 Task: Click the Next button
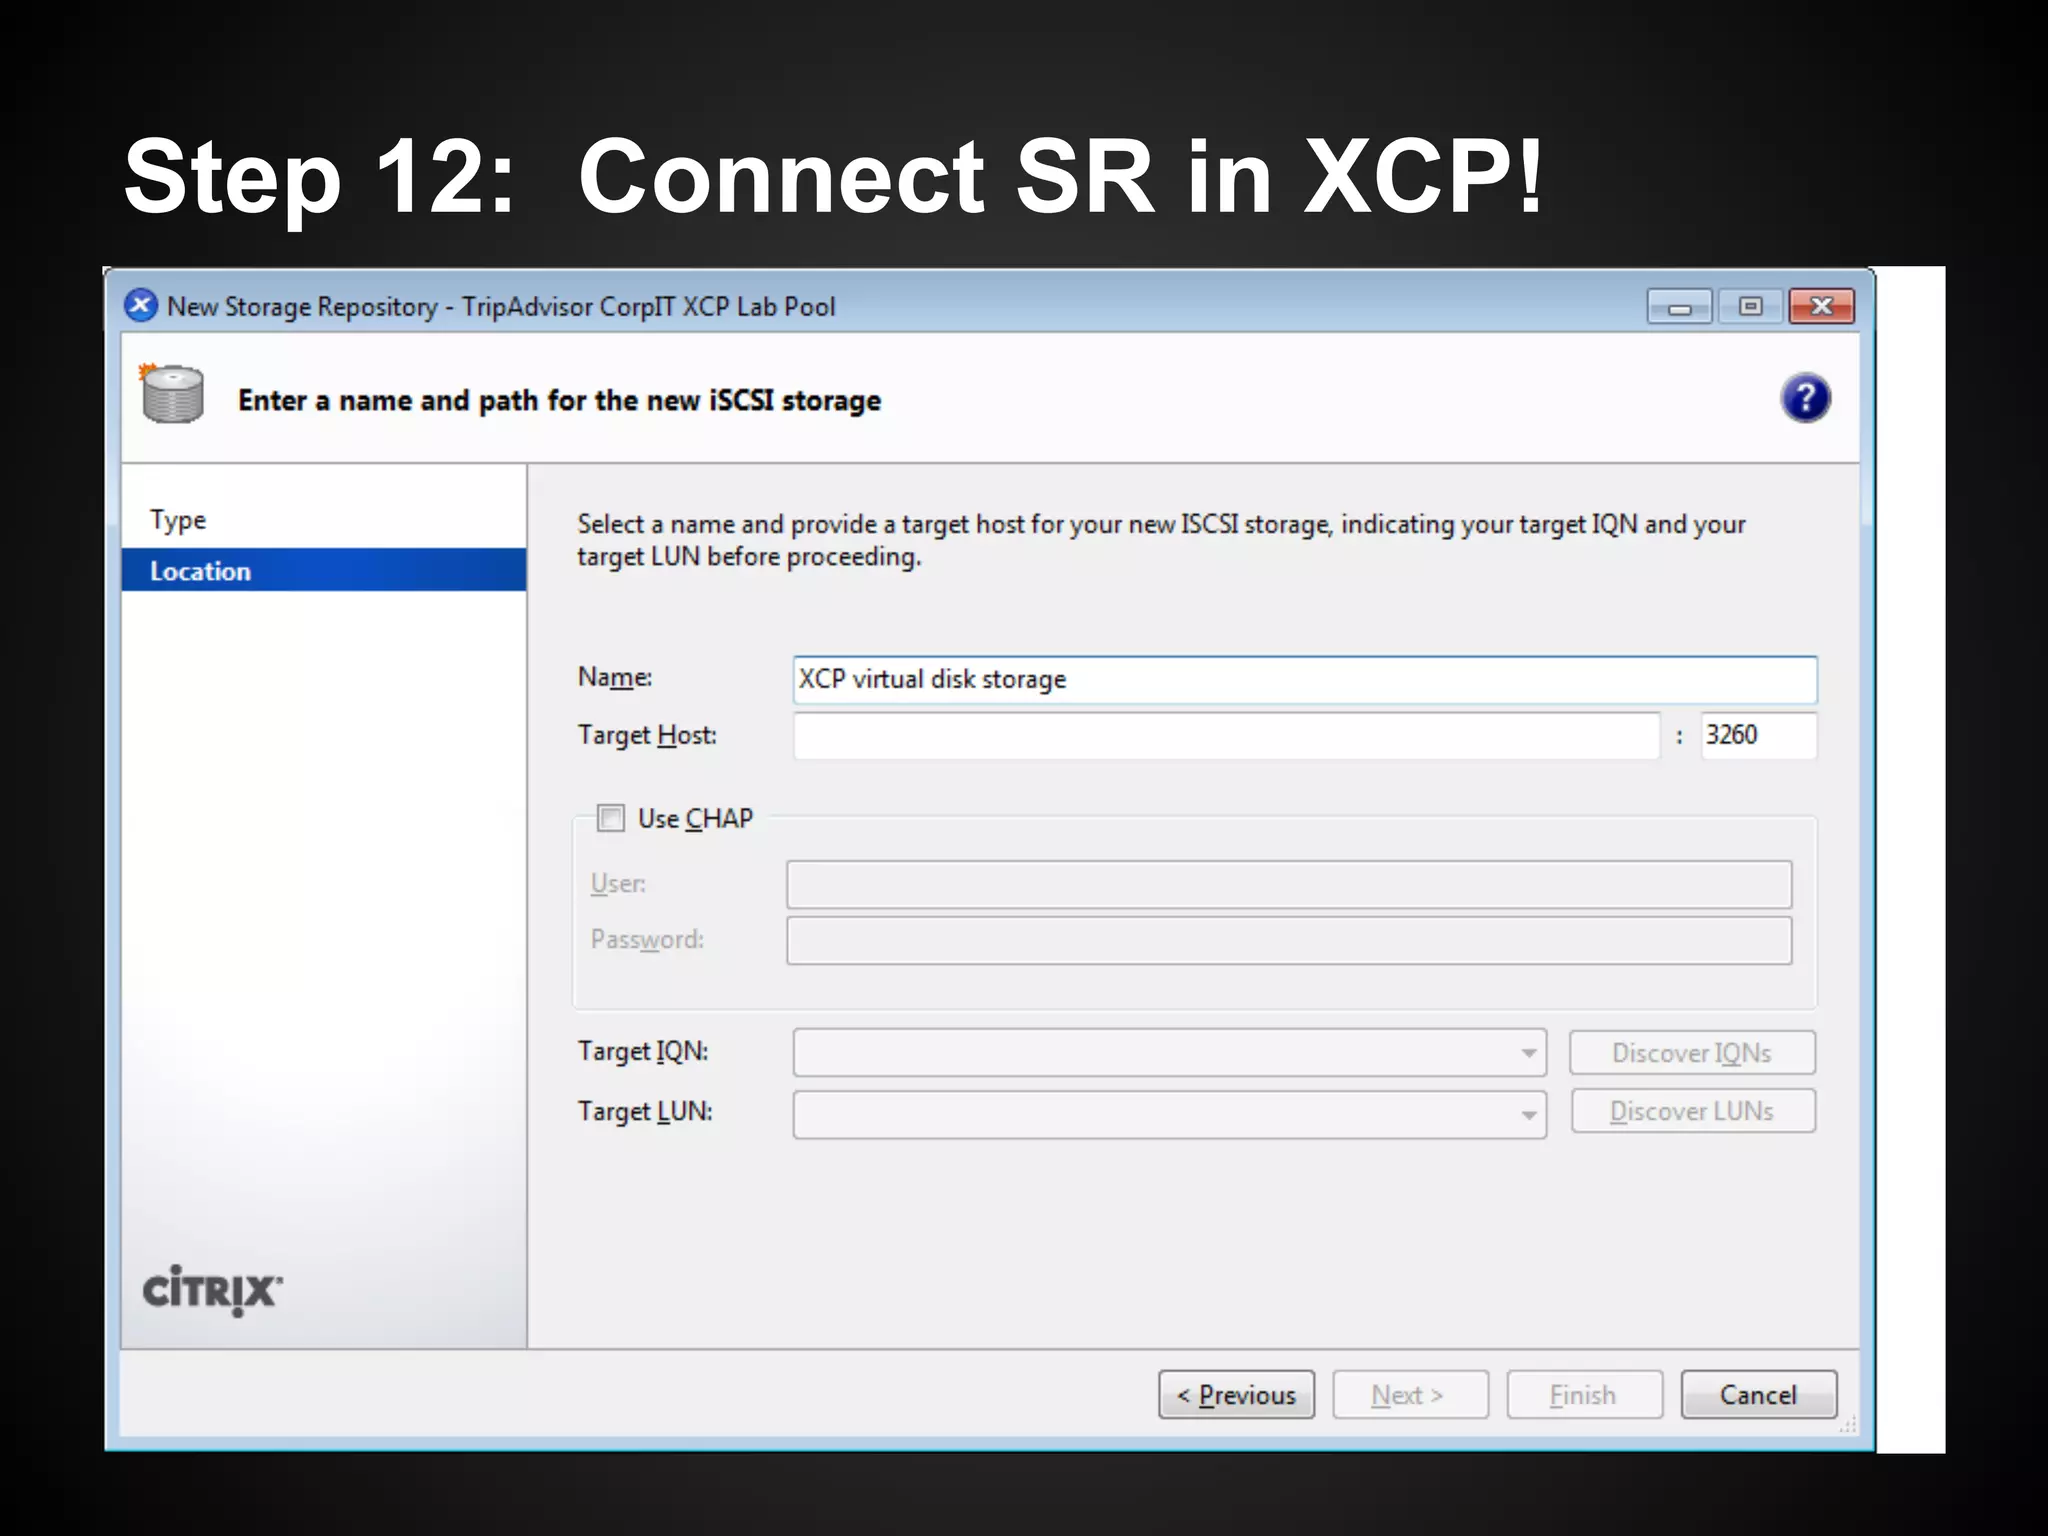(1410, 1395)
